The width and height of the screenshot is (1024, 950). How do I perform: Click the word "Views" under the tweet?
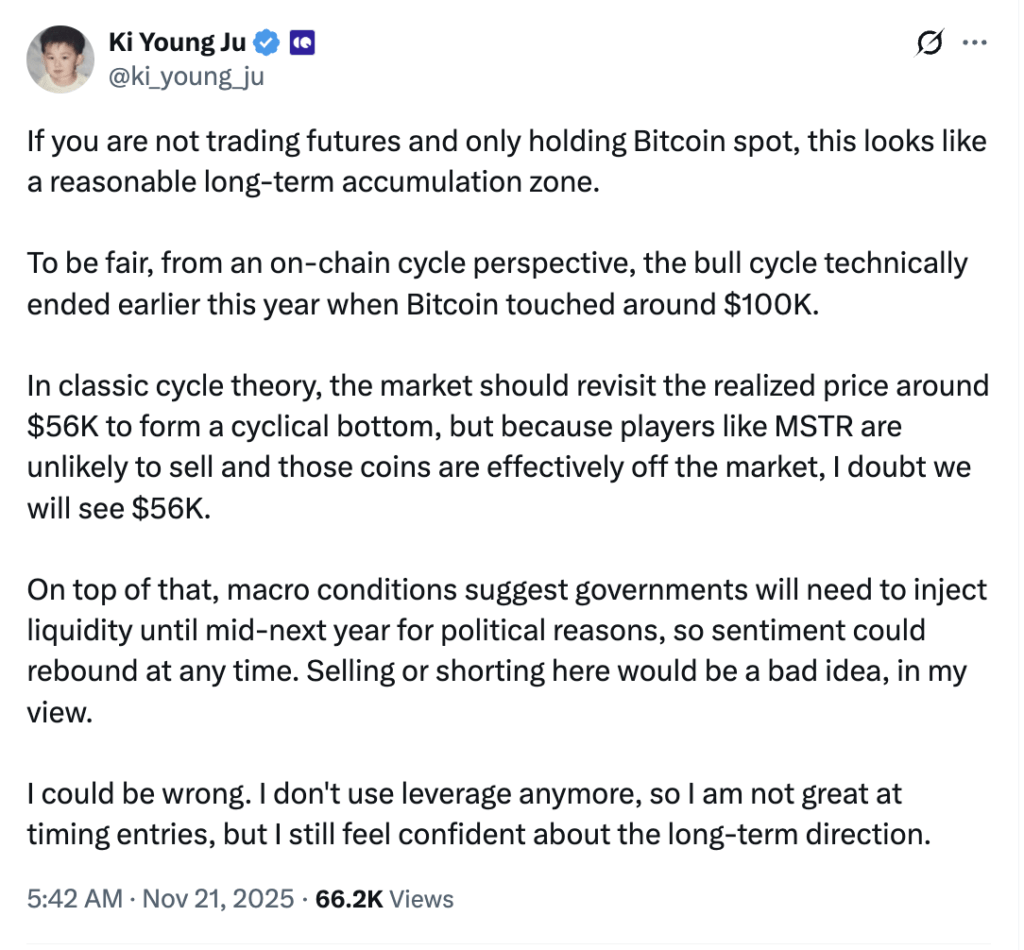point(421,899)
